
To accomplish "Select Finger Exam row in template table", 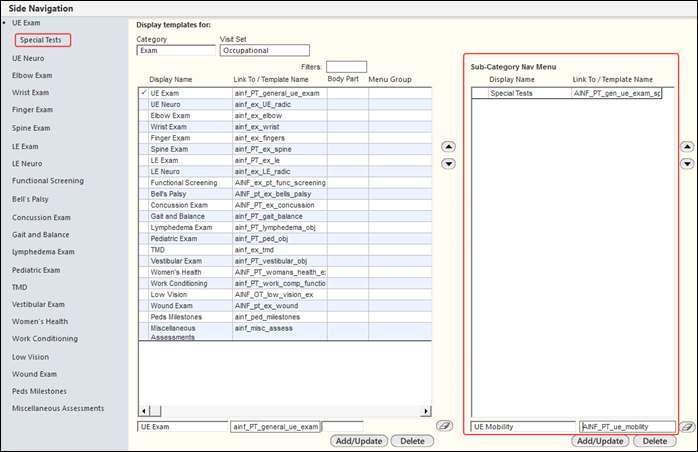I will (x=285, y=138).
